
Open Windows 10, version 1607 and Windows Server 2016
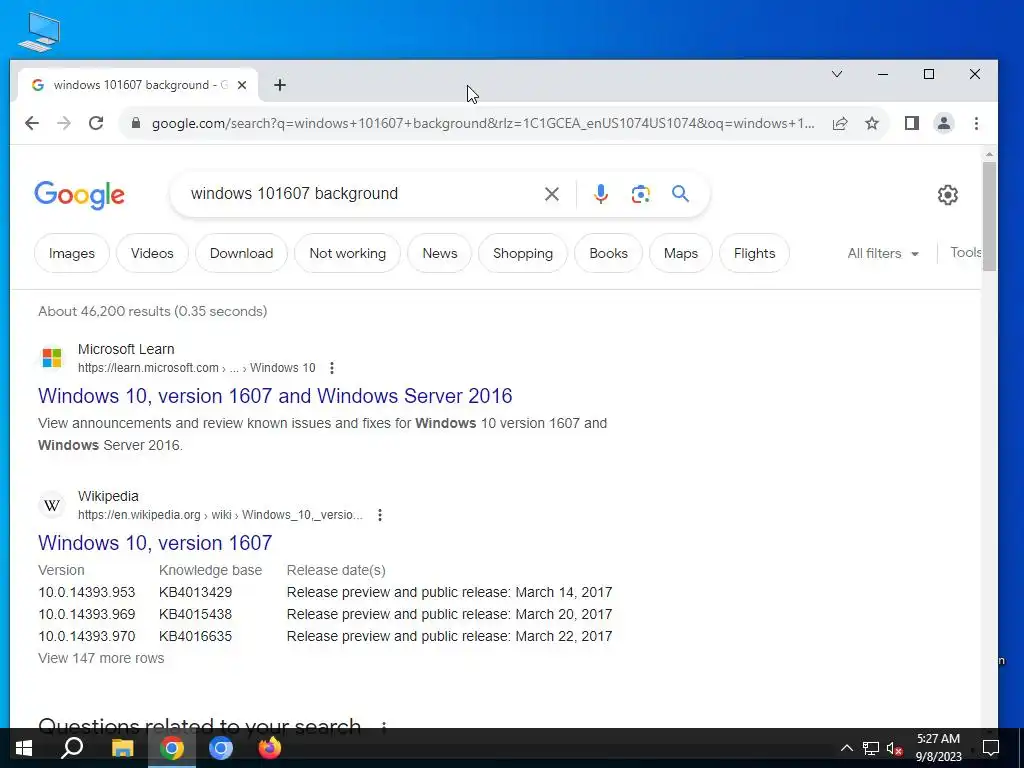point(275,396)
